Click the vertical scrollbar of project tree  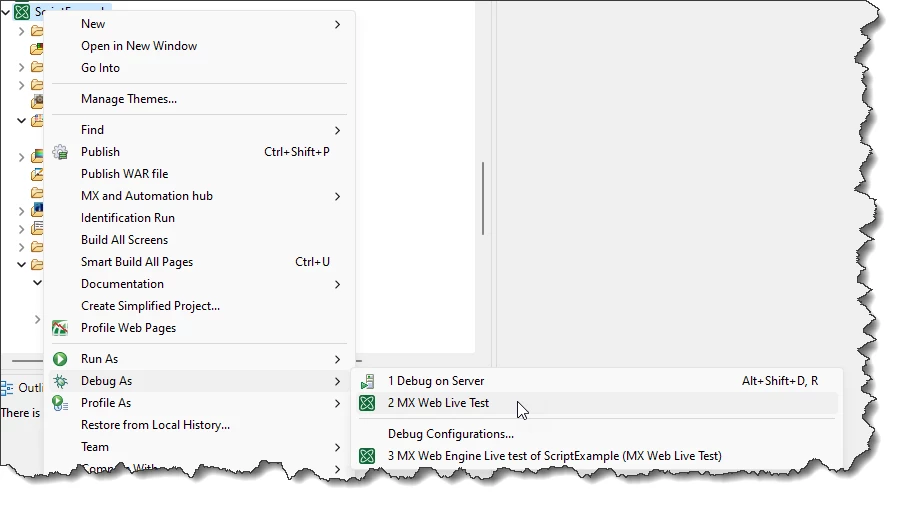[483, 198]
